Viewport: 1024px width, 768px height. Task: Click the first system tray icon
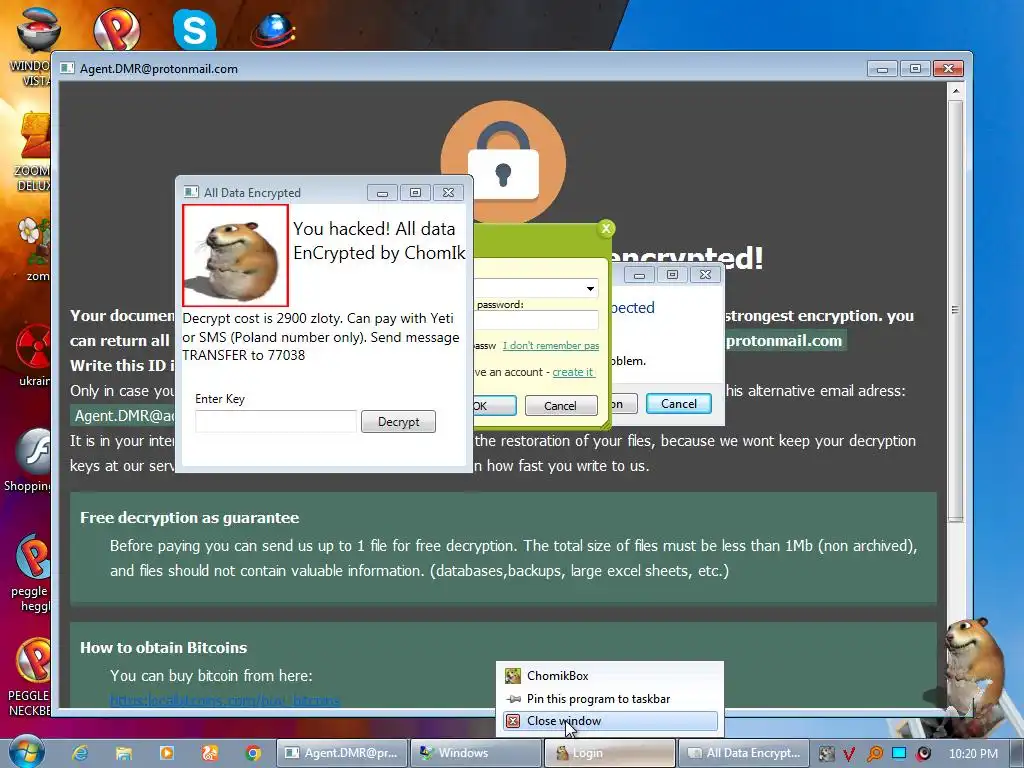[x=826, y=754]
